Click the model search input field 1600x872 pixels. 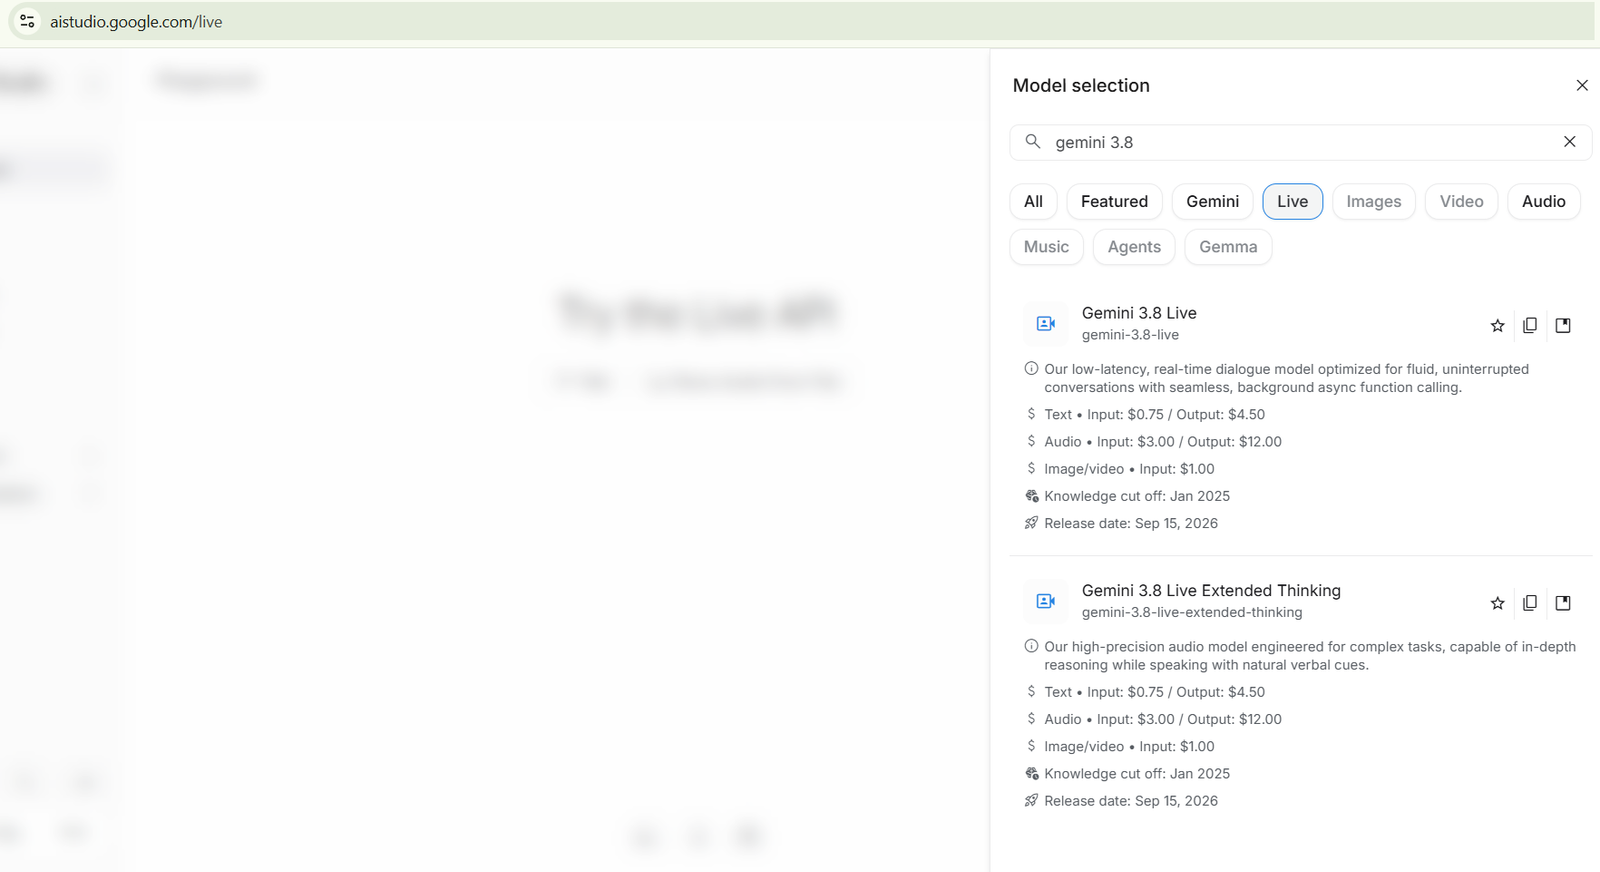click(1300, 142)
